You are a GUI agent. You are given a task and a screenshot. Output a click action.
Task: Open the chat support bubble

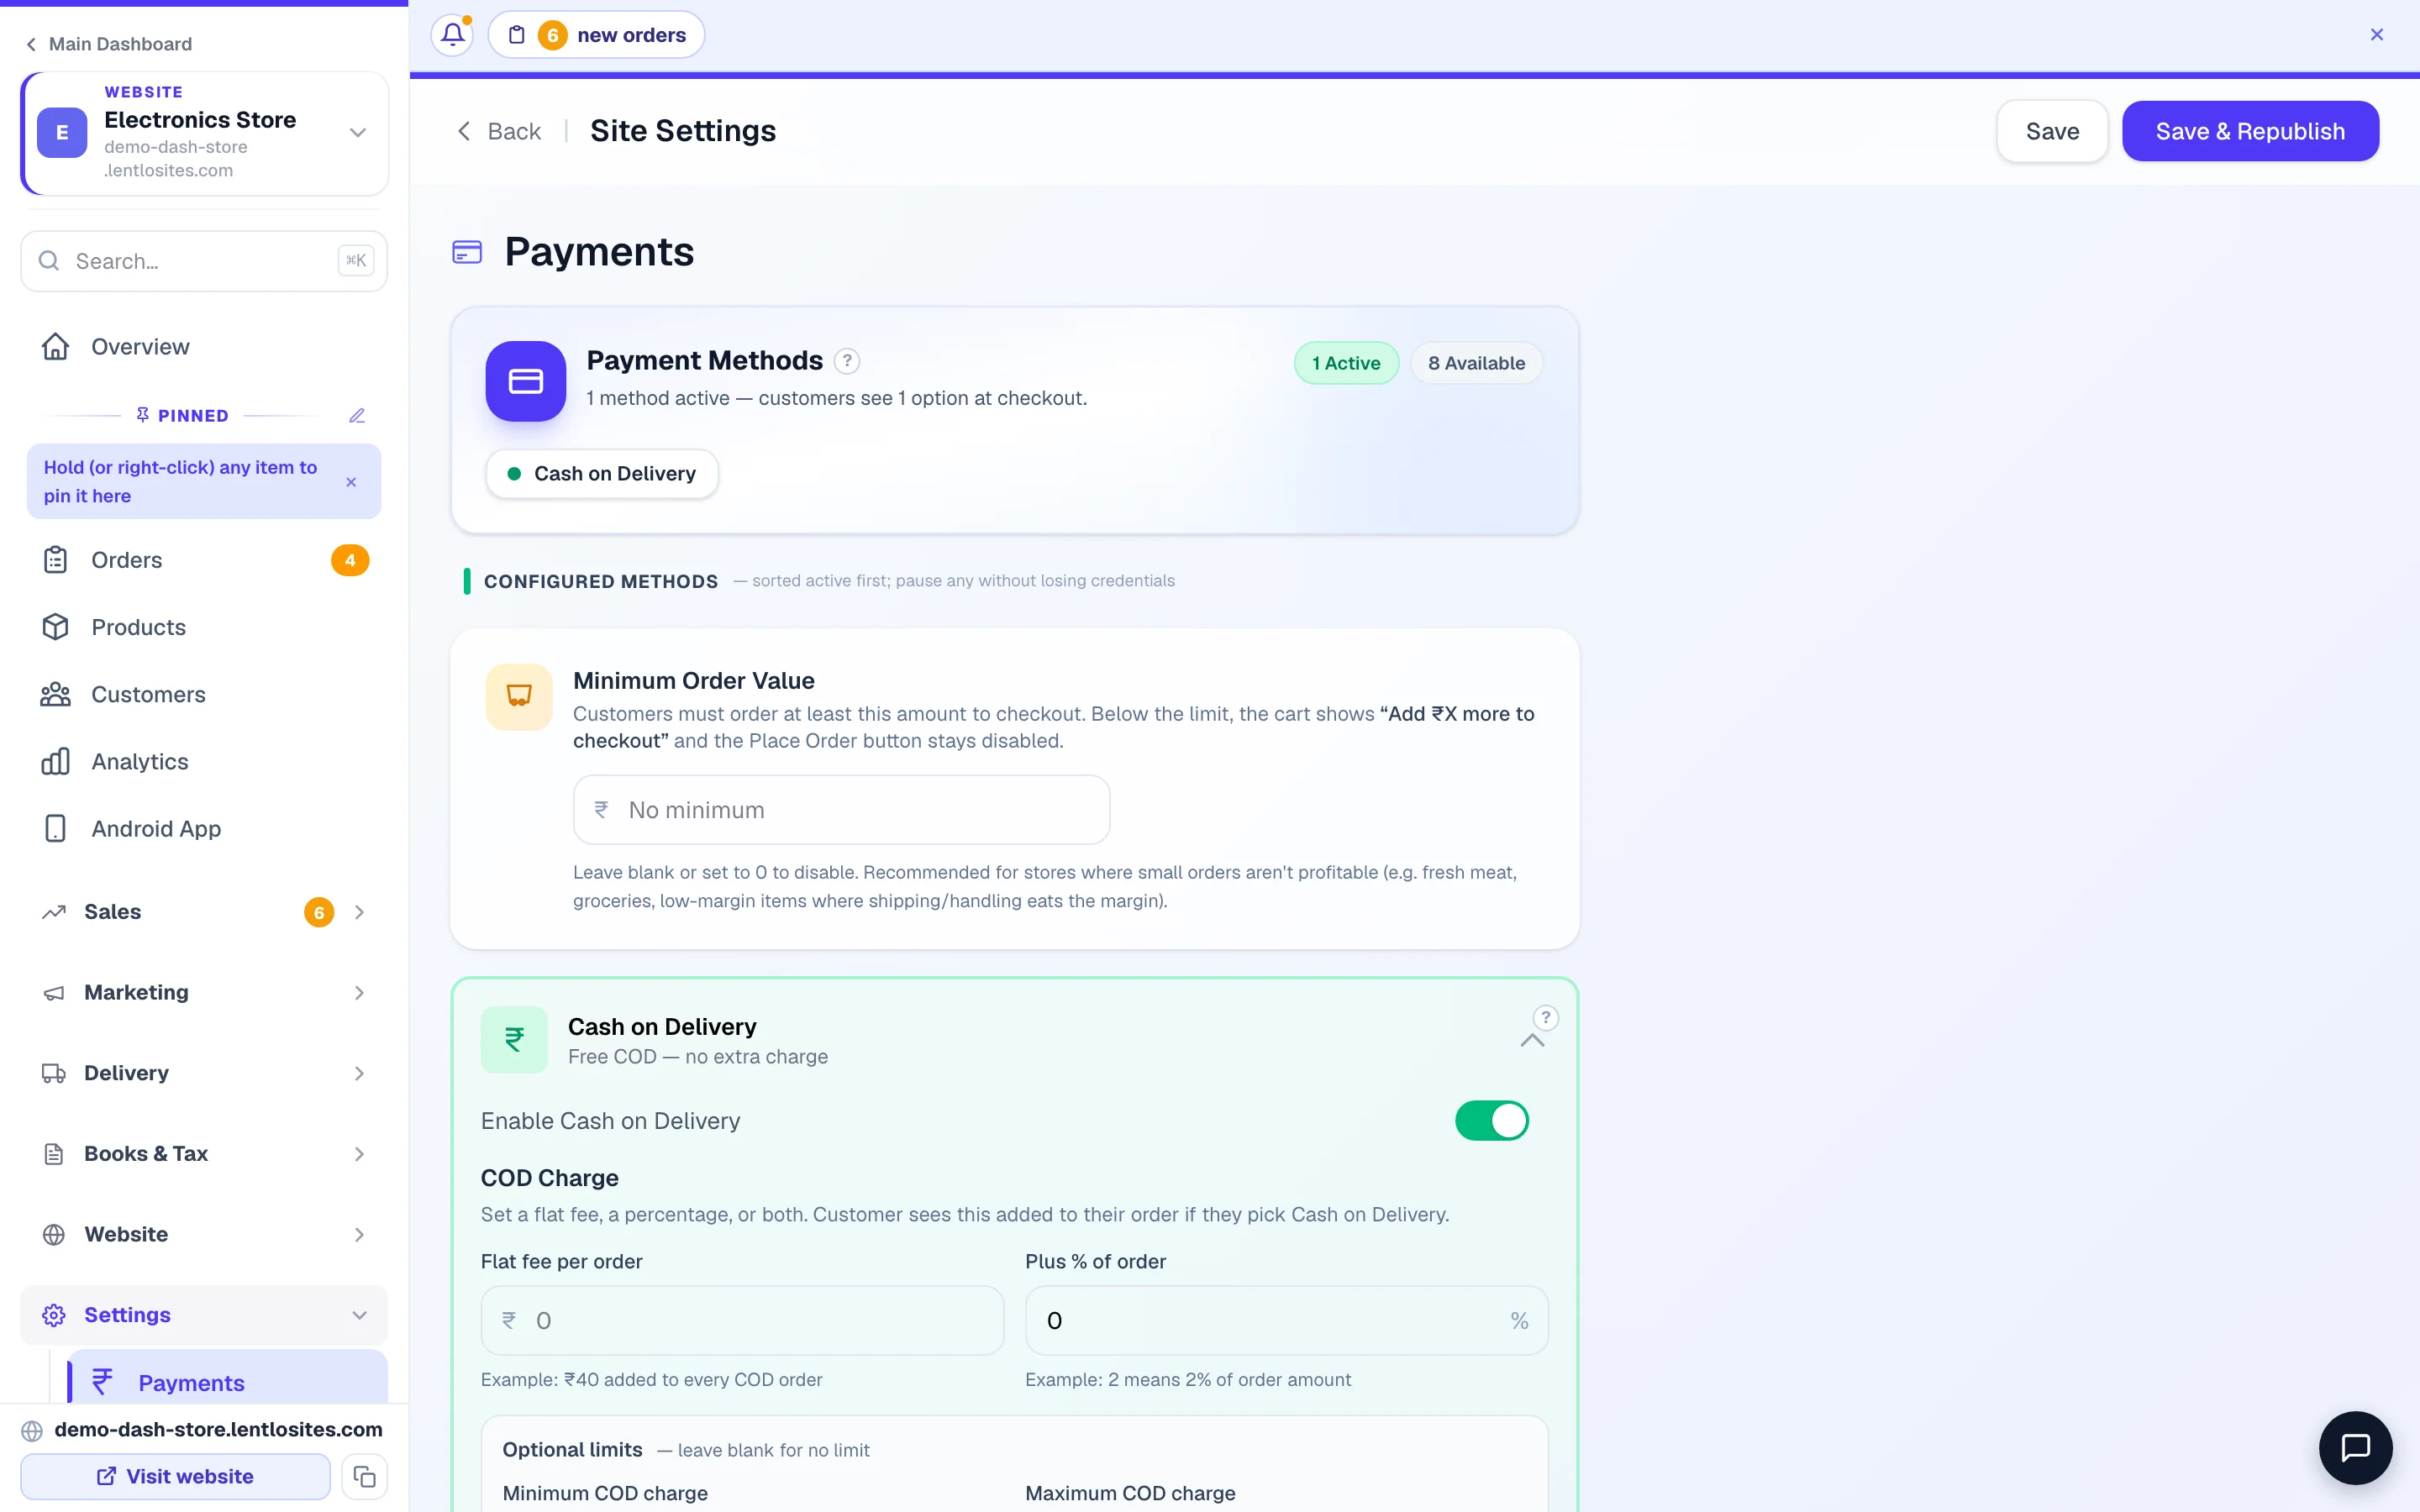(x=2355, y=1447)
